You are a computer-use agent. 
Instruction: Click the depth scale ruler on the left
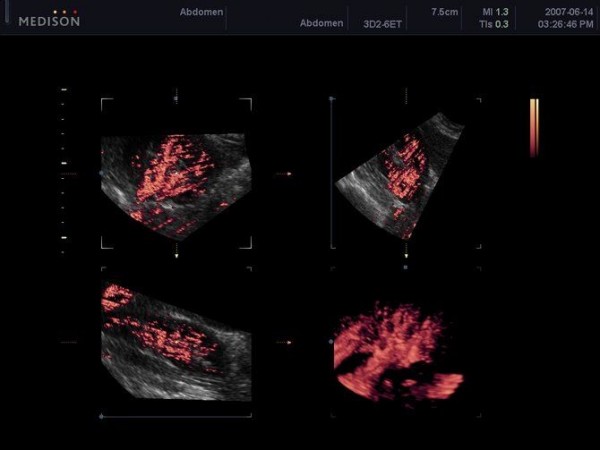point(64,171)
